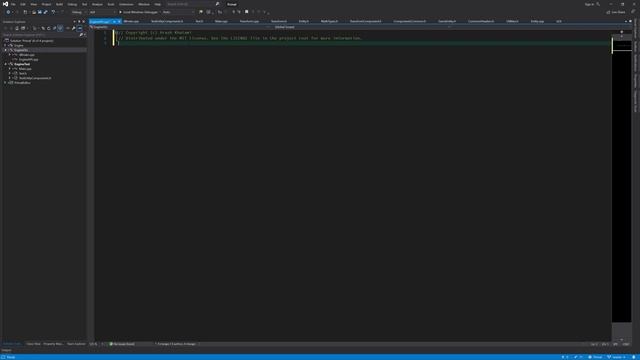640x360 pixels.
Task: Click the master branch status bar button
Action: pos(616,357)
